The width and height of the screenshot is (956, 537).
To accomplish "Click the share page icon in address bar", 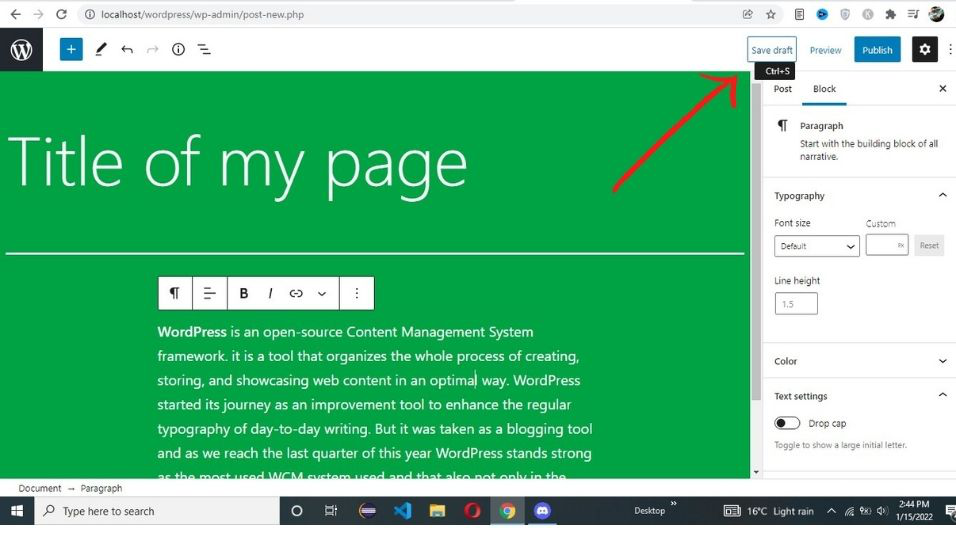I will tap(747, 14).
